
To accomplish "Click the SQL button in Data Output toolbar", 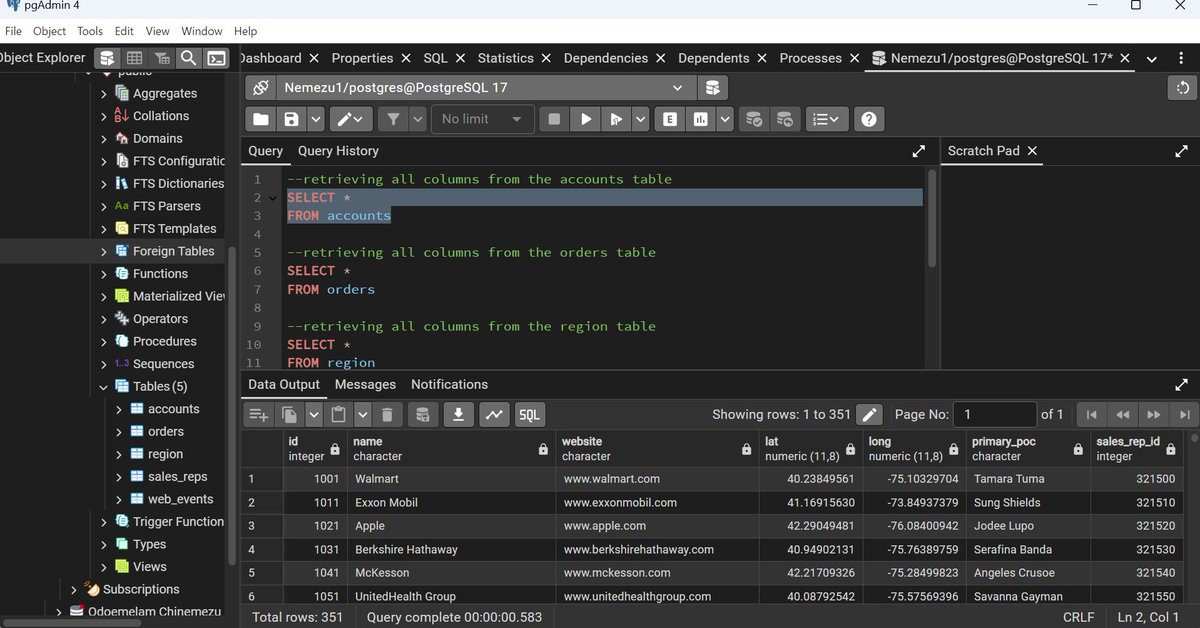I will click(529, 414).
